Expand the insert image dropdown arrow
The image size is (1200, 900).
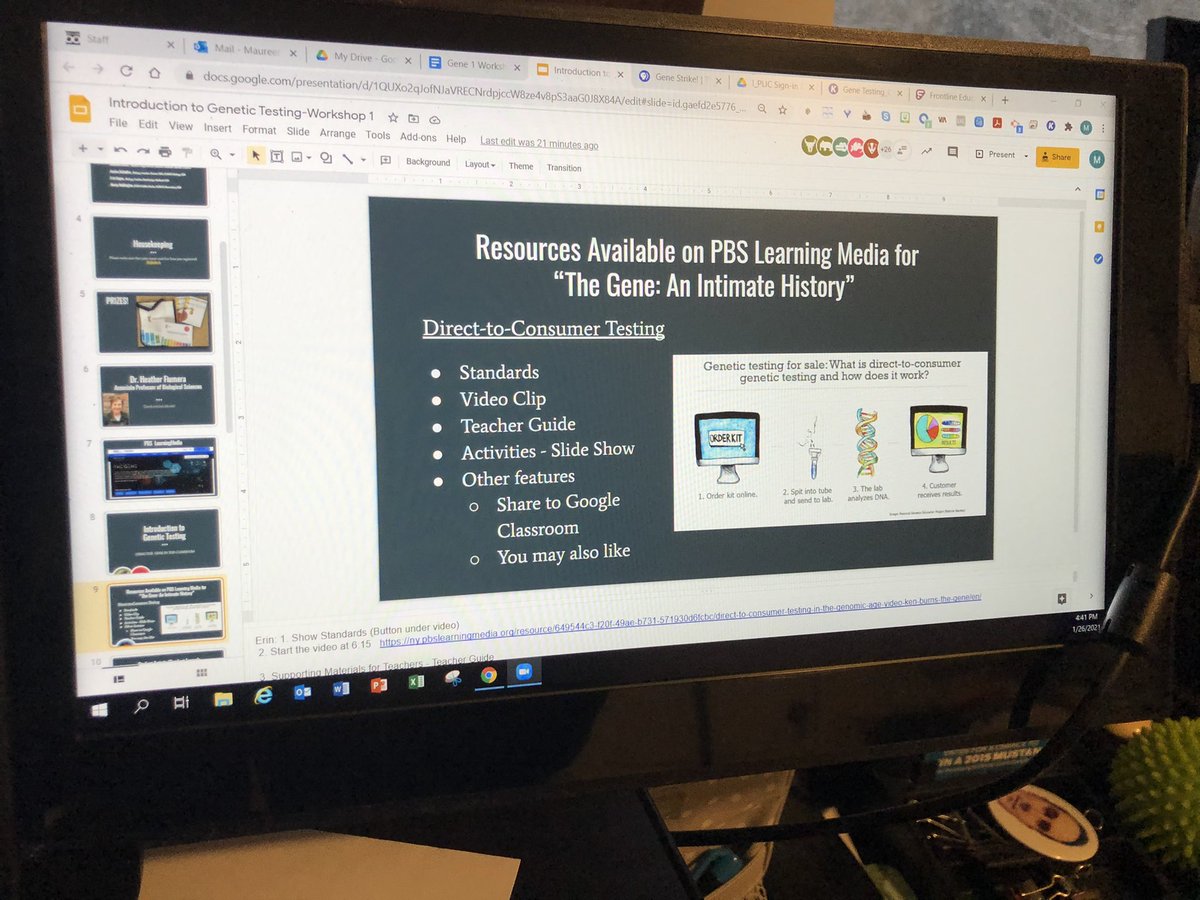(309, 156)
